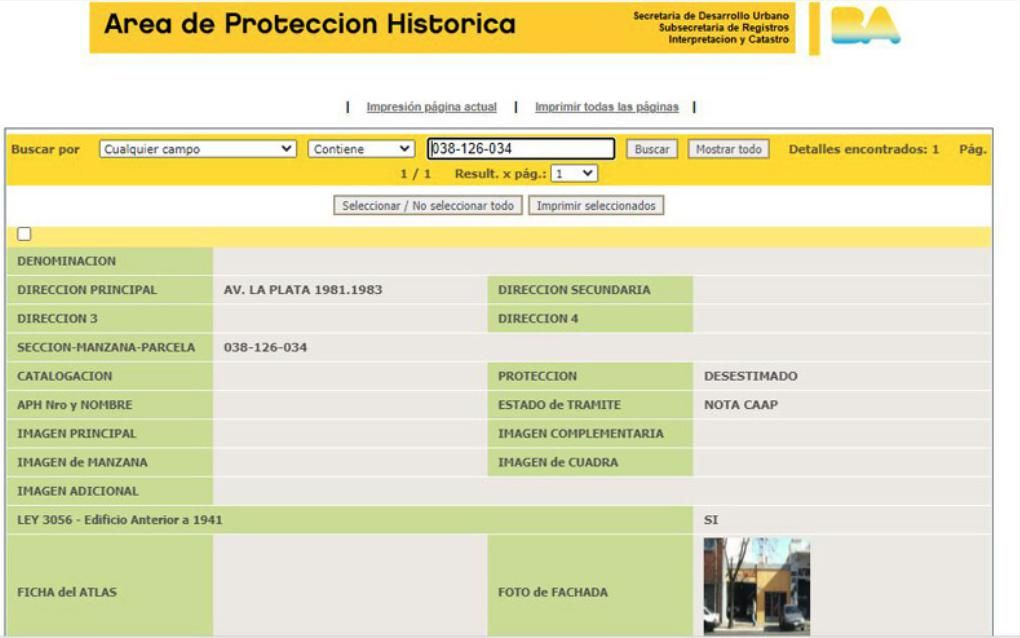Viewport: 1020px width, 638px height.
Task: Select the address value AV. LA PLATA 1981.1983
Action: point(303,290)
